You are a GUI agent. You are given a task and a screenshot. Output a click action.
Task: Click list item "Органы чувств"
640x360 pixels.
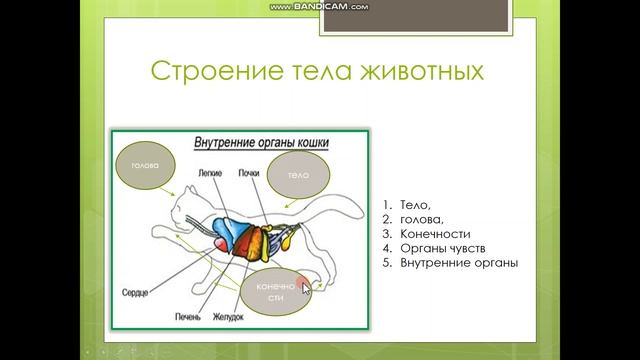[443, 248]
